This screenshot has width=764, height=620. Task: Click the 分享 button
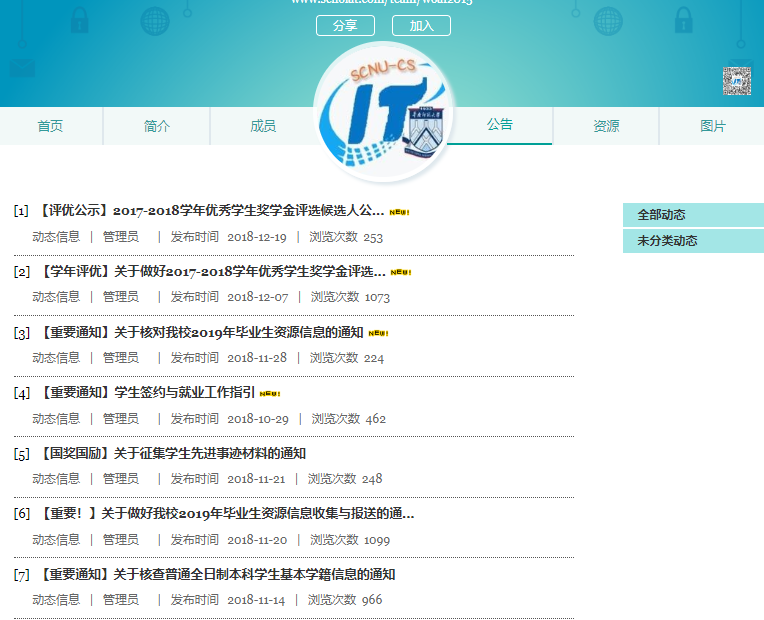345,26
